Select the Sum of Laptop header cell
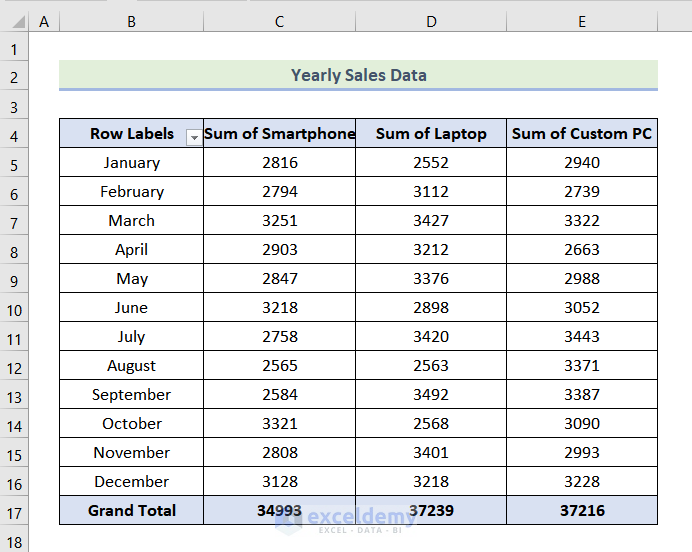692x552 pixels. click(431, 134)
